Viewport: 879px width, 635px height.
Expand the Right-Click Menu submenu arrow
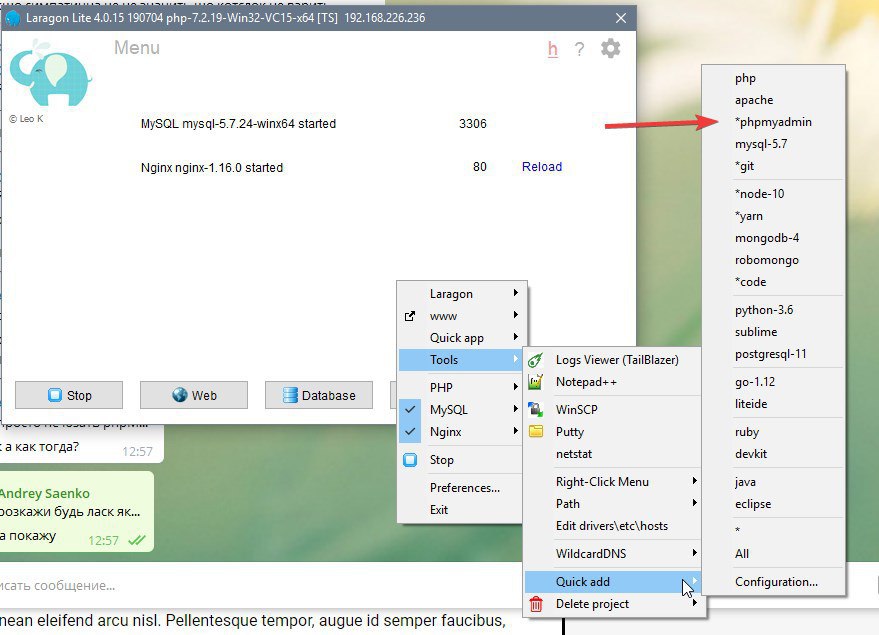[695, 481]
